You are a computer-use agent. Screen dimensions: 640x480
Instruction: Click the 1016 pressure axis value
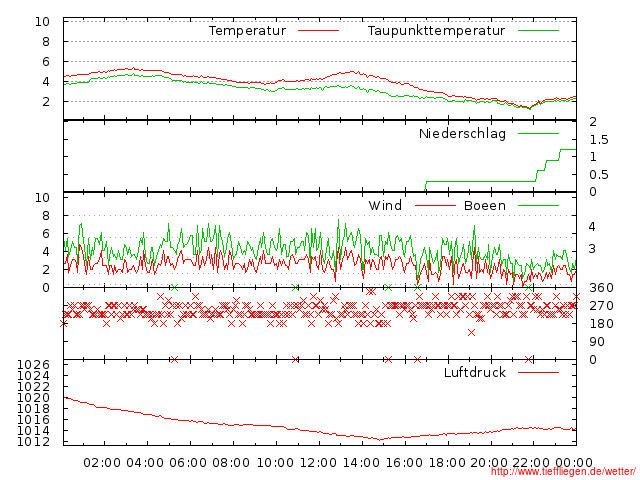(33, 420)
